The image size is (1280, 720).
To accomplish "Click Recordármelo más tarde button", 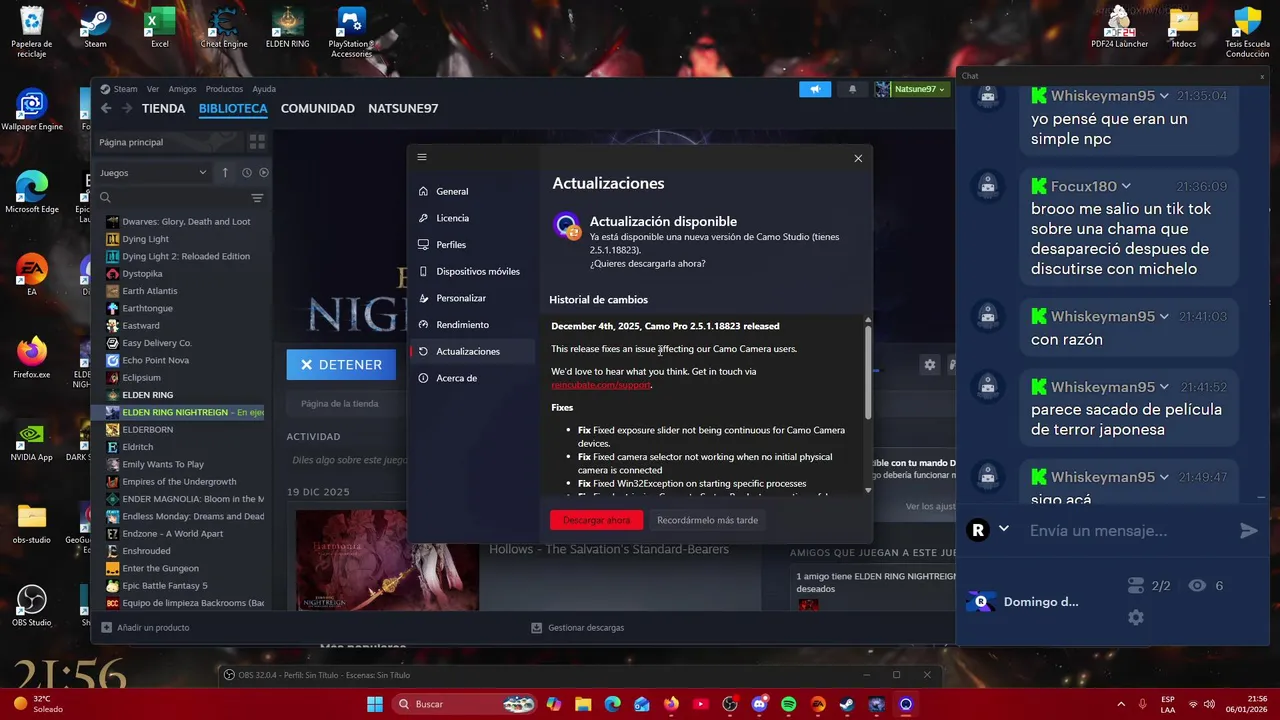I will point(707,520).
